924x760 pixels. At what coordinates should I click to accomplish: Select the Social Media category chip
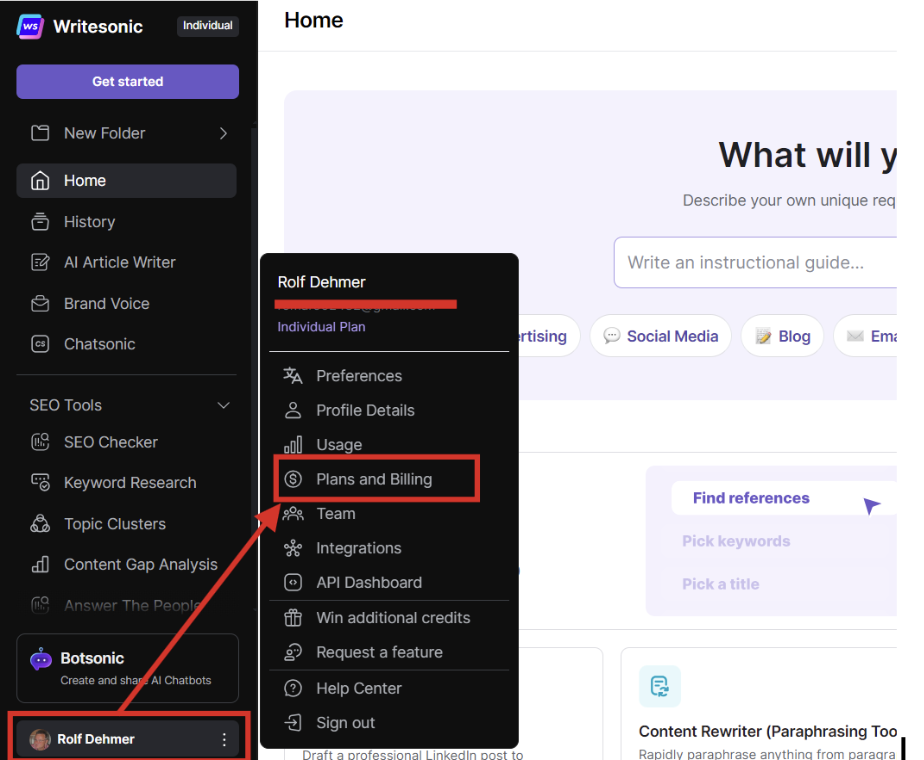coord(661,336)
